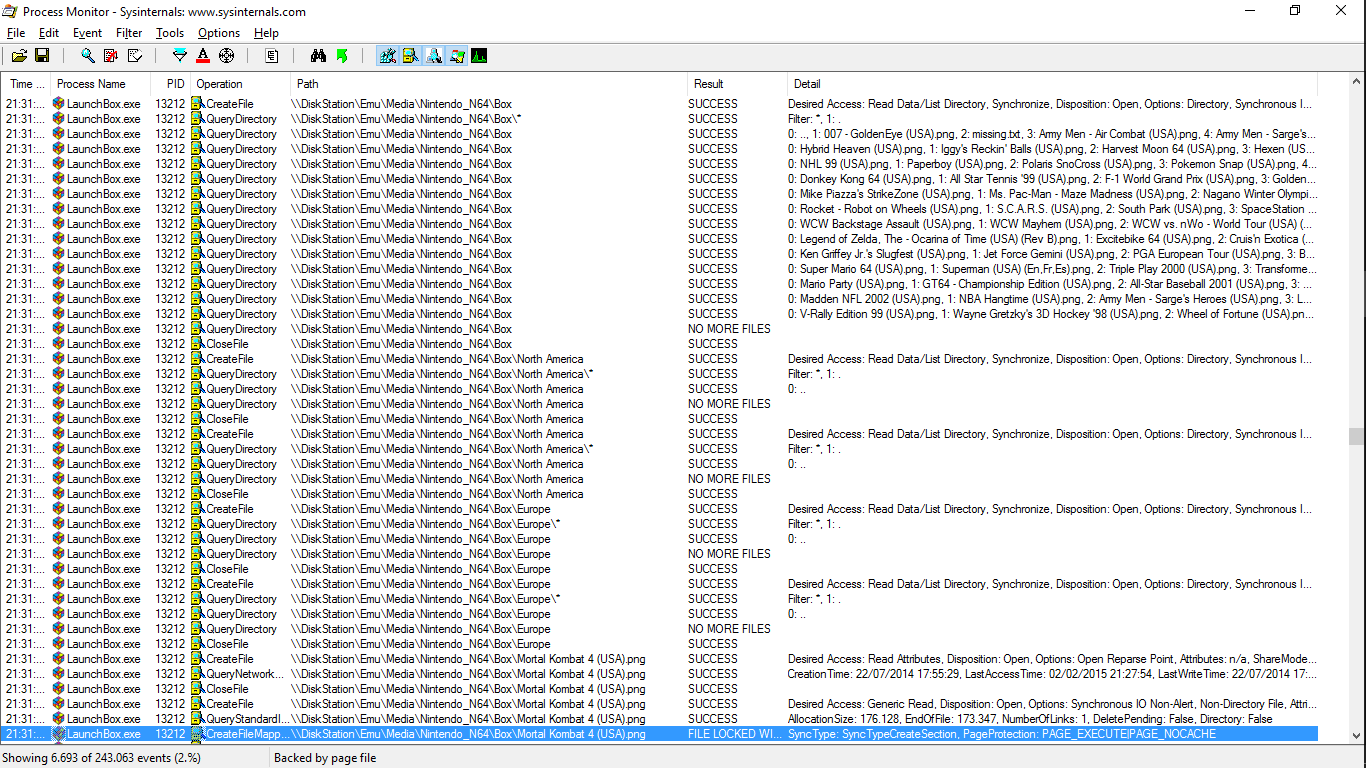
Task: Open the Filter funnel icon
Action: pyautogui.click(x=180, y=56)
